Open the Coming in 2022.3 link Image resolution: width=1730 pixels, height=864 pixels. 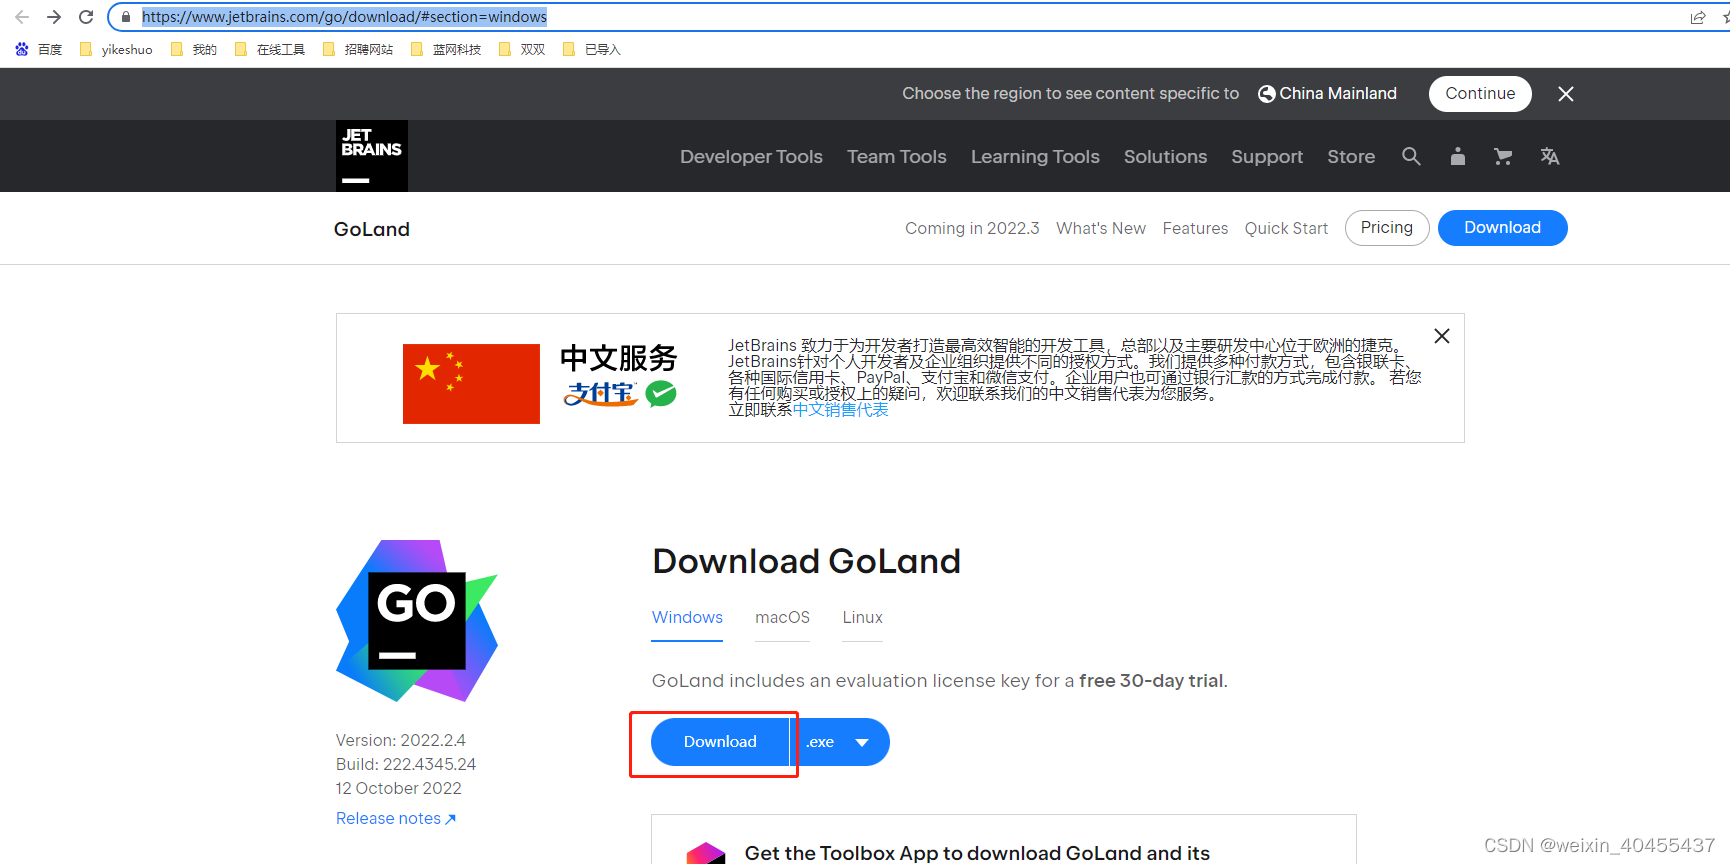point(972,228)
